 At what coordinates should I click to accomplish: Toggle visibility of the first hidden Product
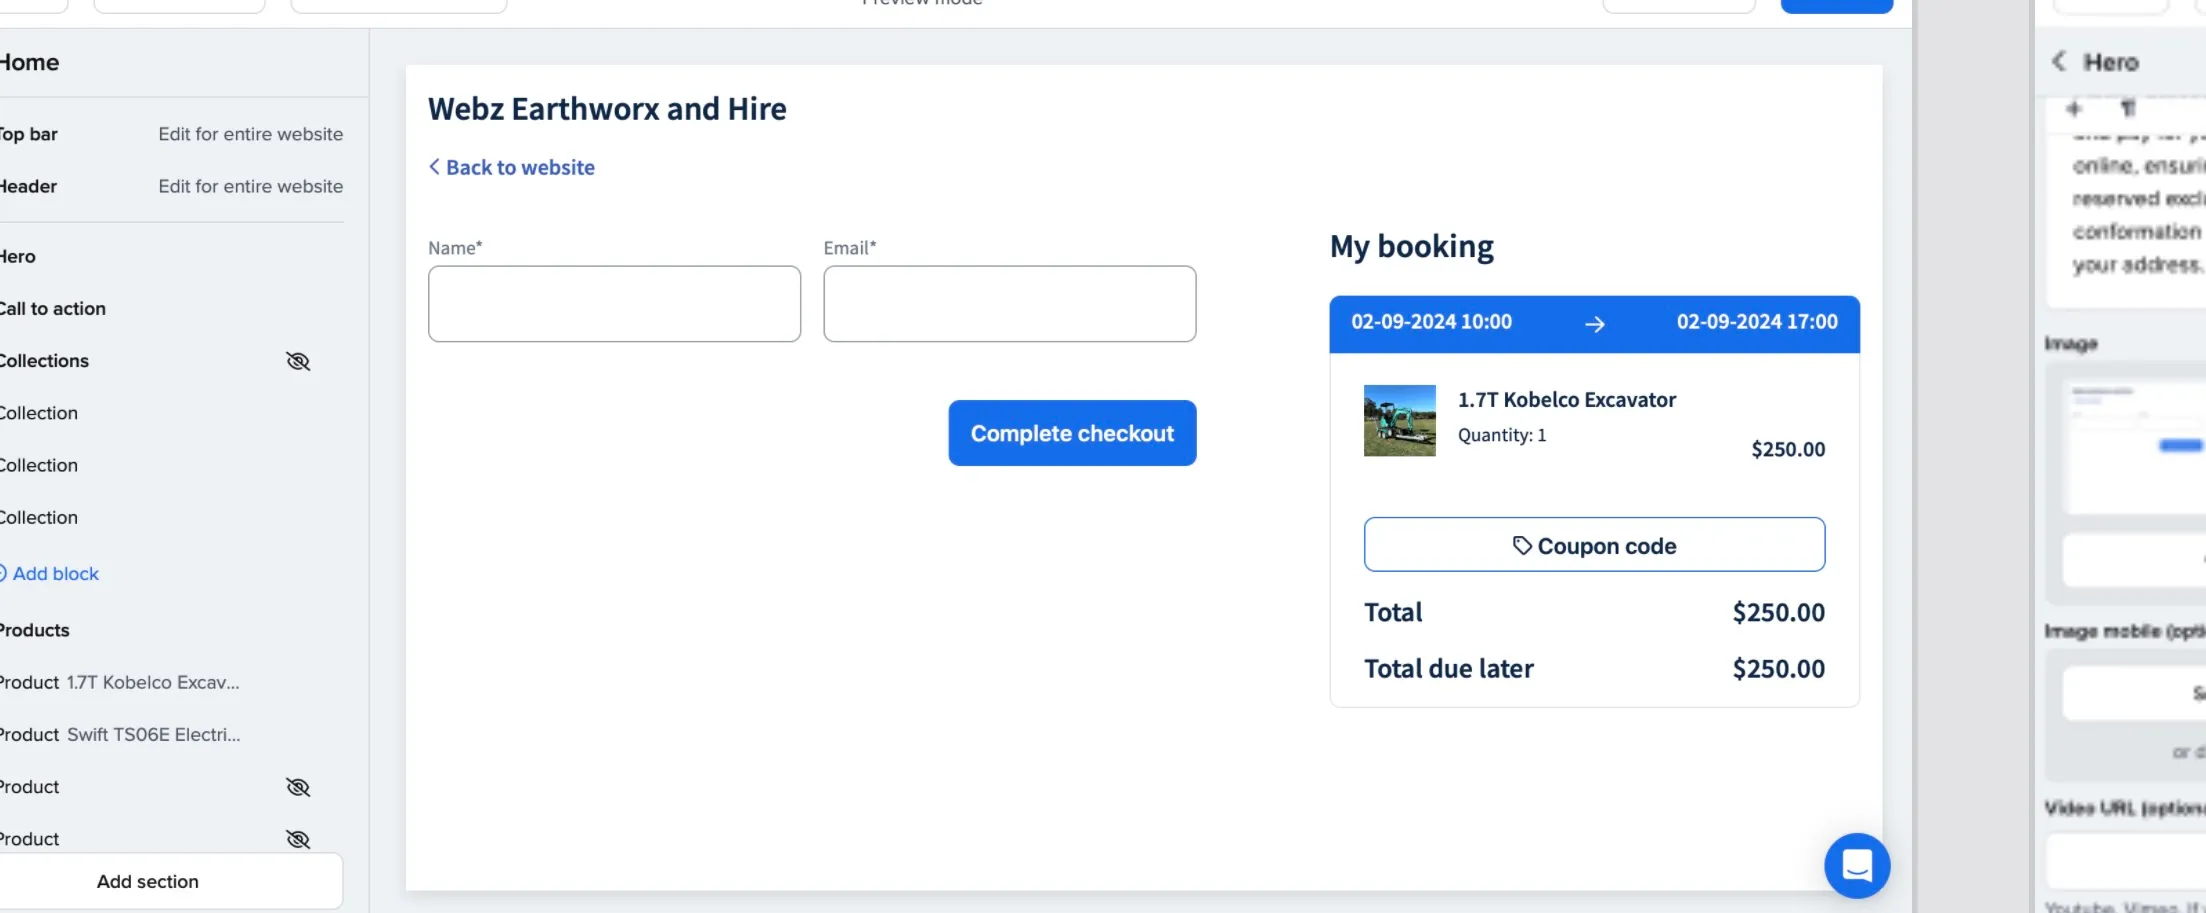[298, 787]
